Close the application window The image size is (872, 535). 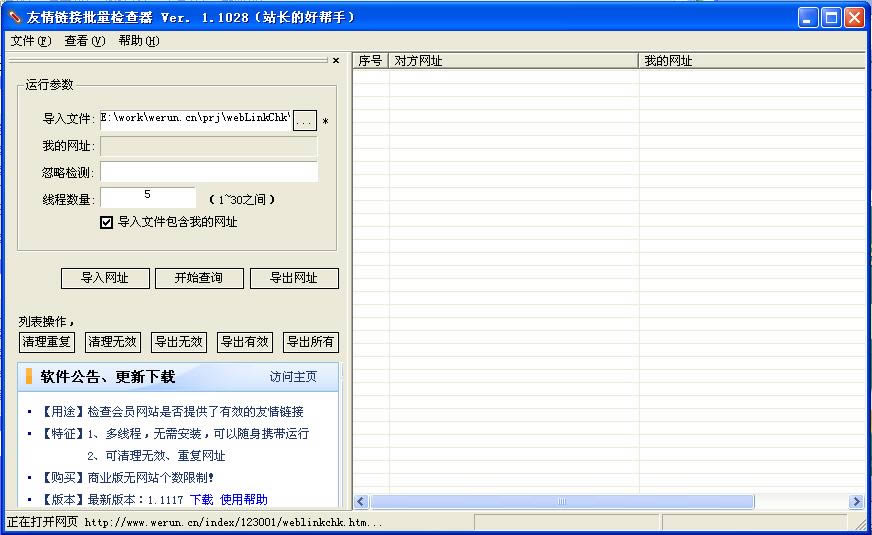[x=855, y=18]
